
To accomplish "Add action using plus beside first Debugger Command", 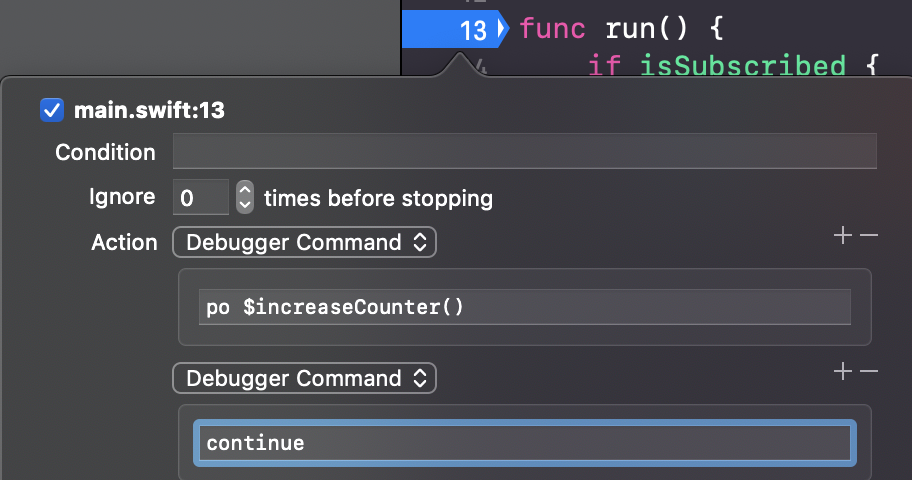I will [x=842, y=236].
